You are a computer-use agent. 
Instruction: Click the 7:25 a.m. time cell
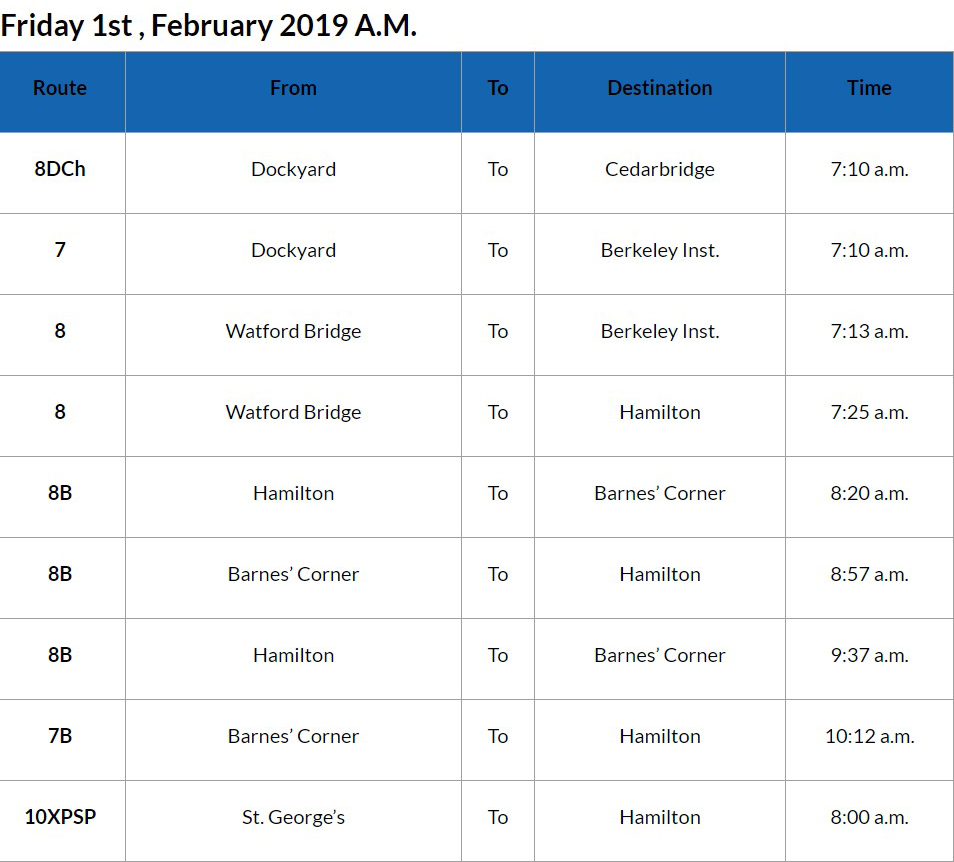(x=869, y=412)
